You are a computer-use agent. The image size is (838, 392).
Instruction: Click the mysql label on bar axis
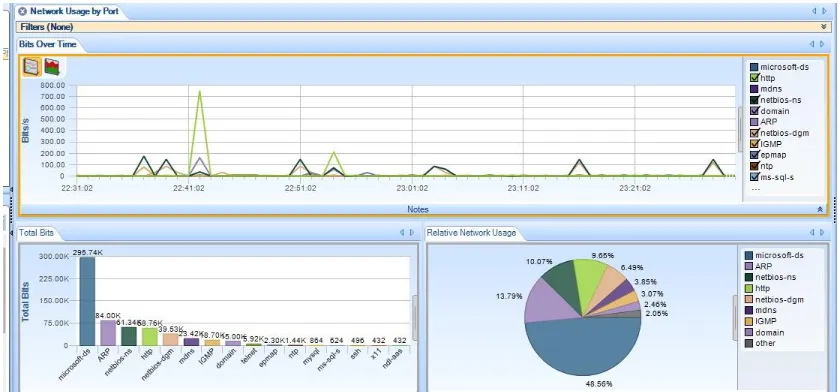point(313,357)
